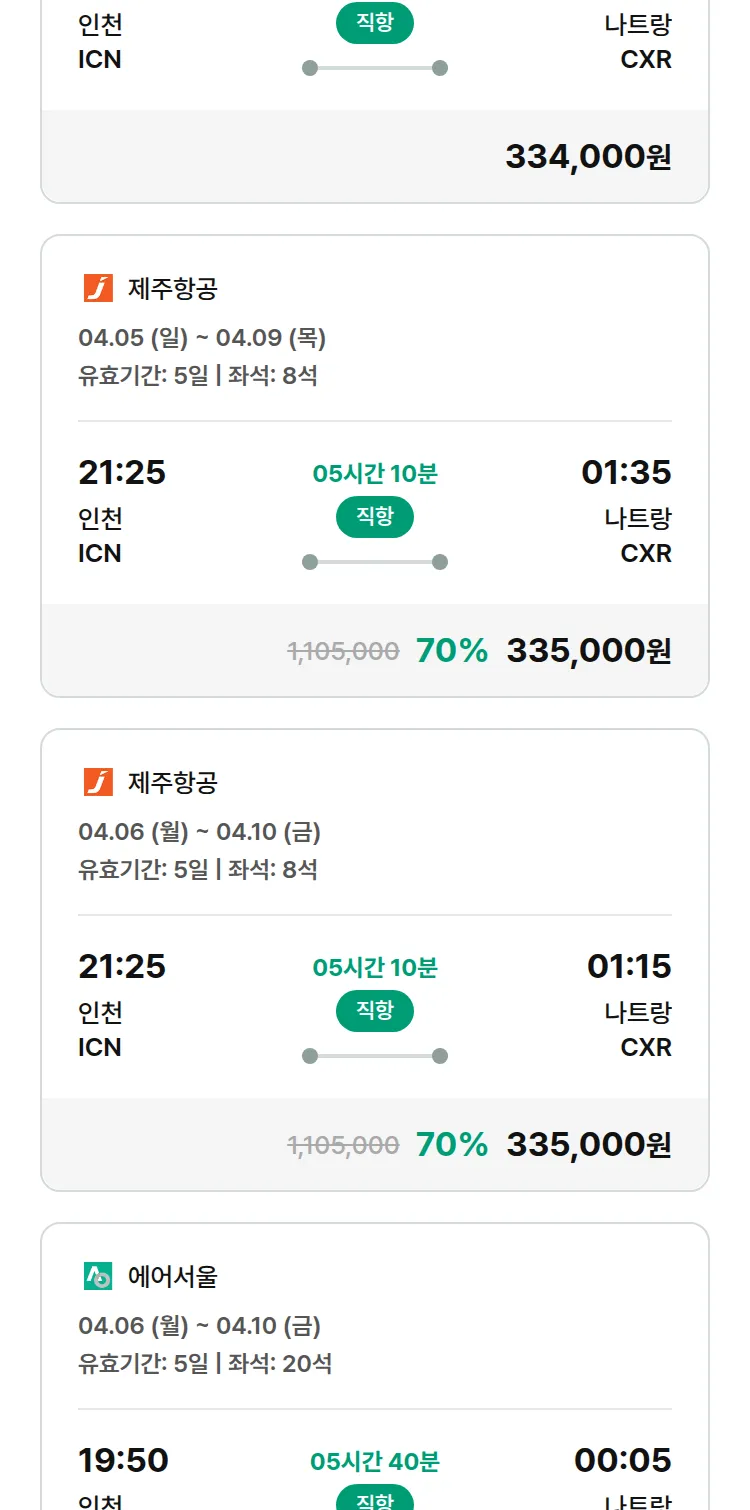Click route line under the 01:15 arrival flight
This screenshot has height=1510, width=750.
375,1056
